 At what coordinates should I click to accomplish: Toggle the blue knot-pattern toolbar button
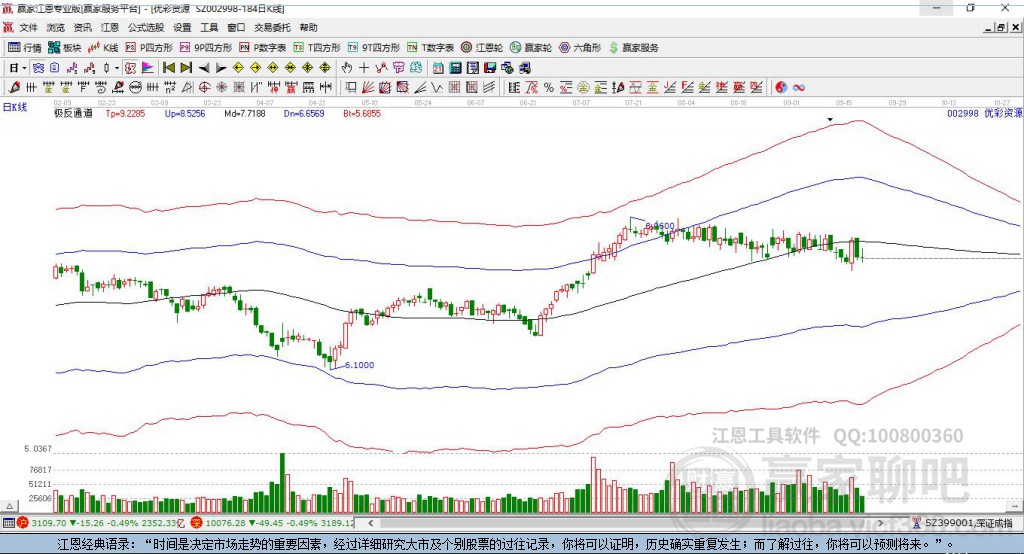[x=38, y=67]
